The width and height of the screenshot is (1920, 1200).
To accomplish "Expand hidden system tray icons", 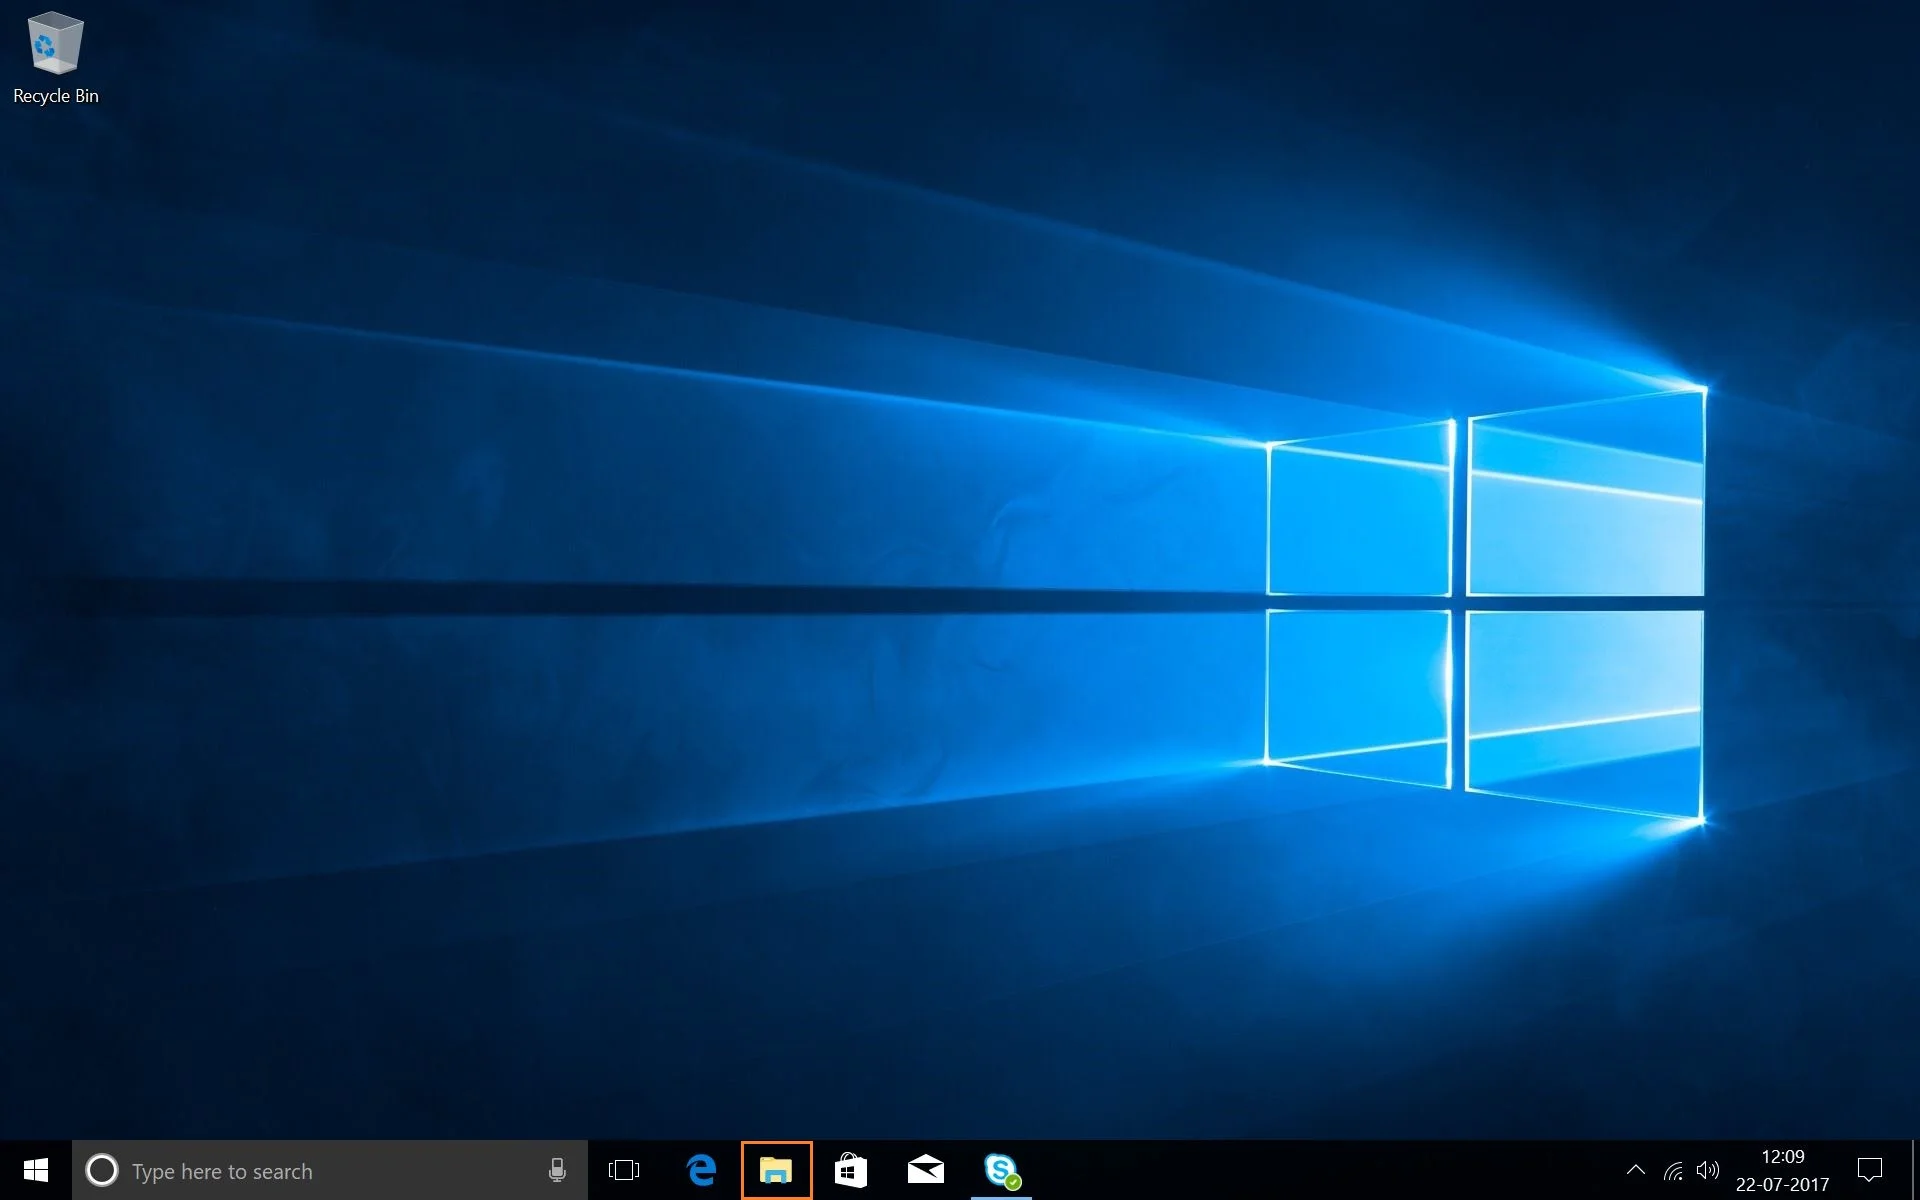I will click(1636, 1170).
